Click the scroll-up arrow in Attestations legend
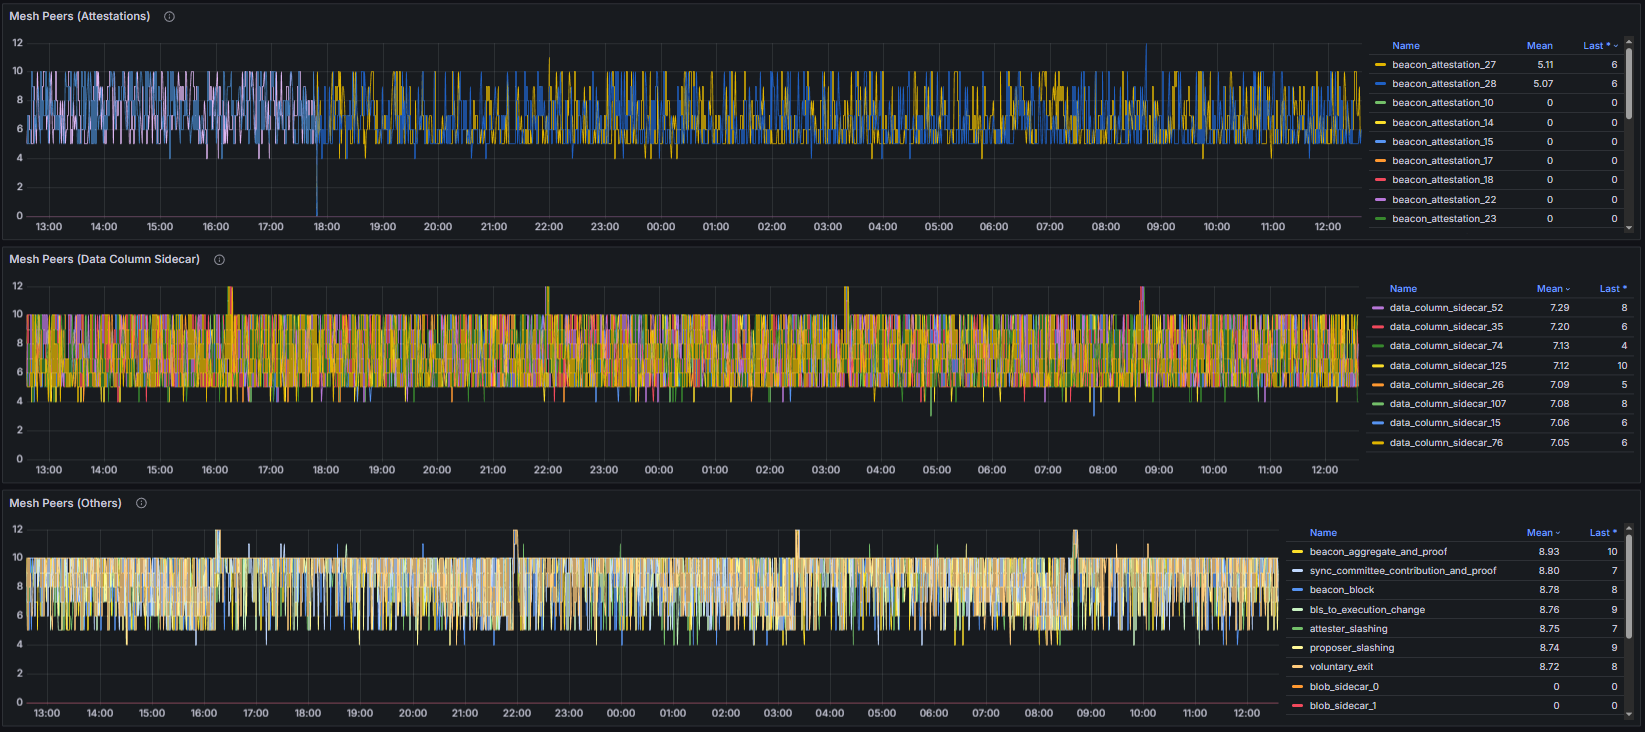 coord(1629,42)
